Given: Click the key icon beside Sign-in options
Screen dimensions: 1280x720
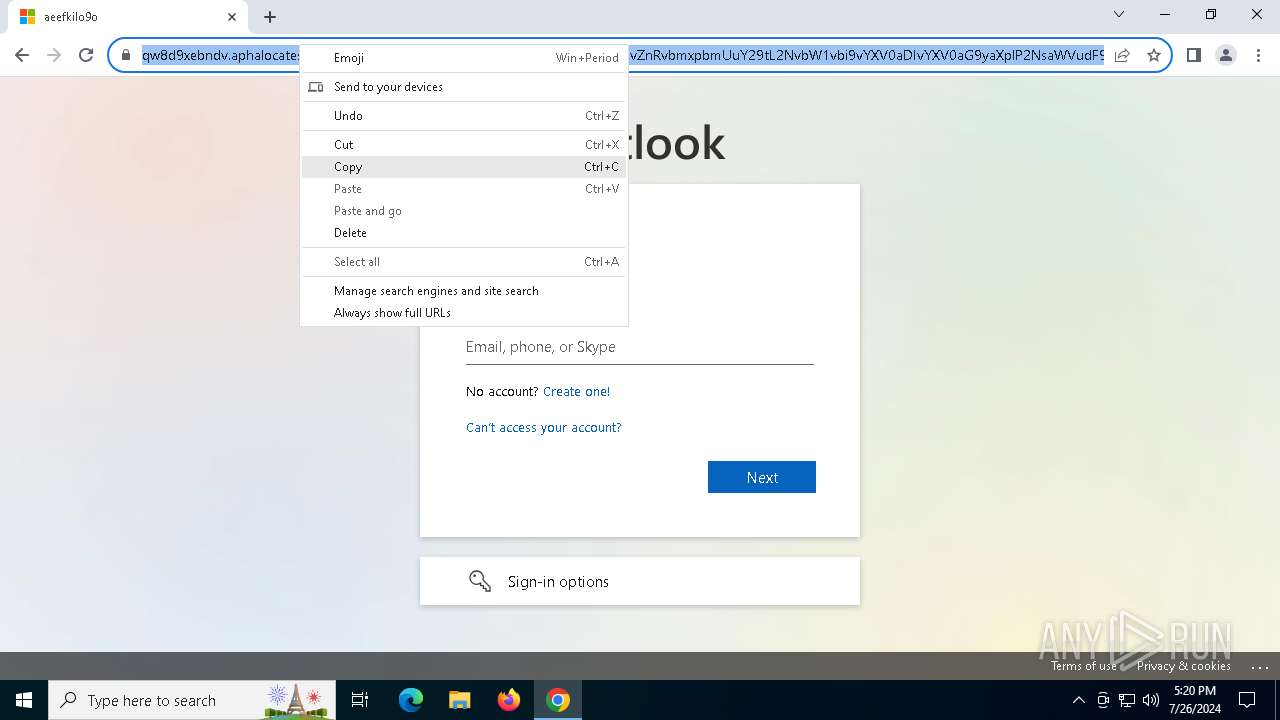Looking at the screenshot, I should click(480, 581).
